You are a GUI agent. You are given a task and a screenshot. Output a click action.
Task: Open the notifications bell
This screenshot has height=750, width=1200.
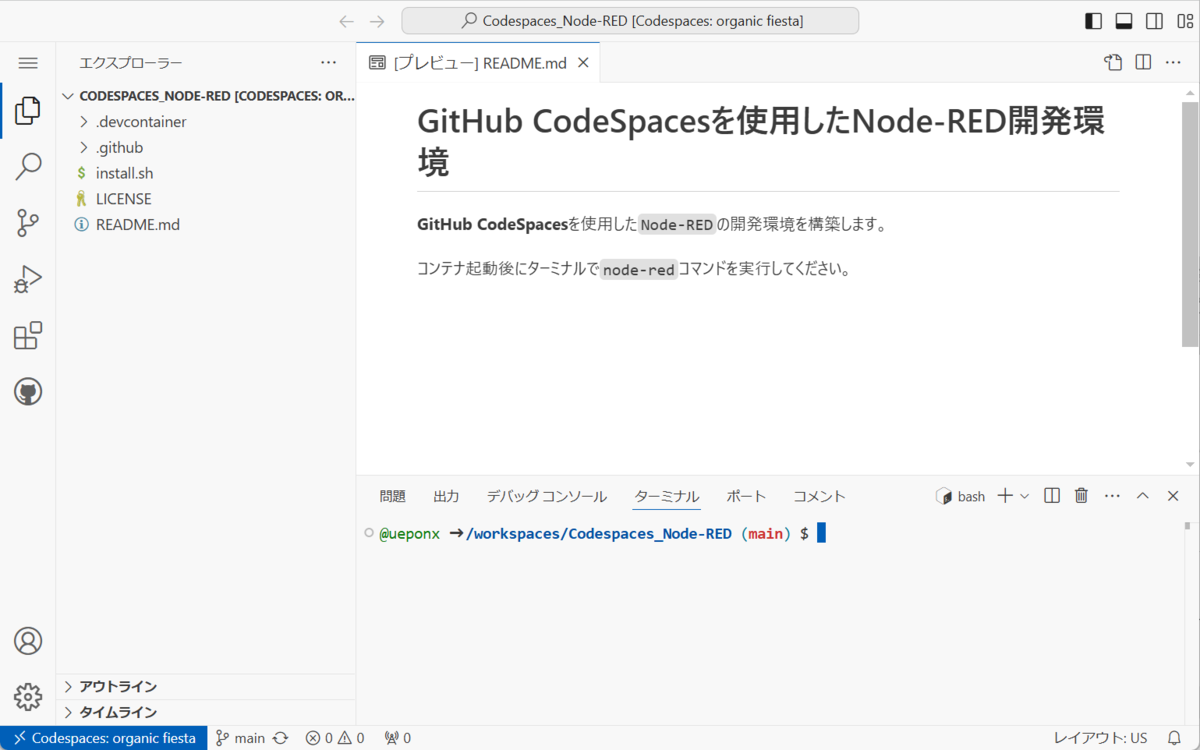tap(1176, 738)
